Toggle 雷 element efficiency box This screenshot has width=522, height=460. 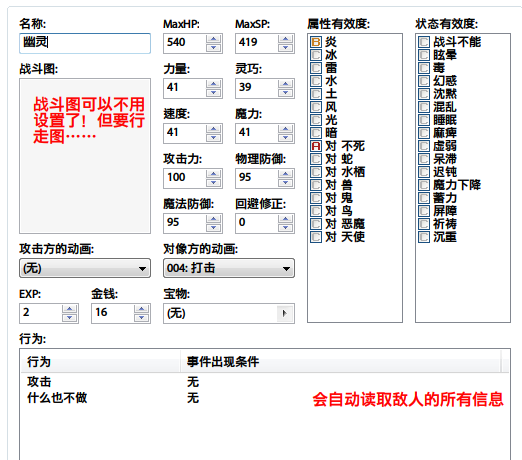(316, 68)
